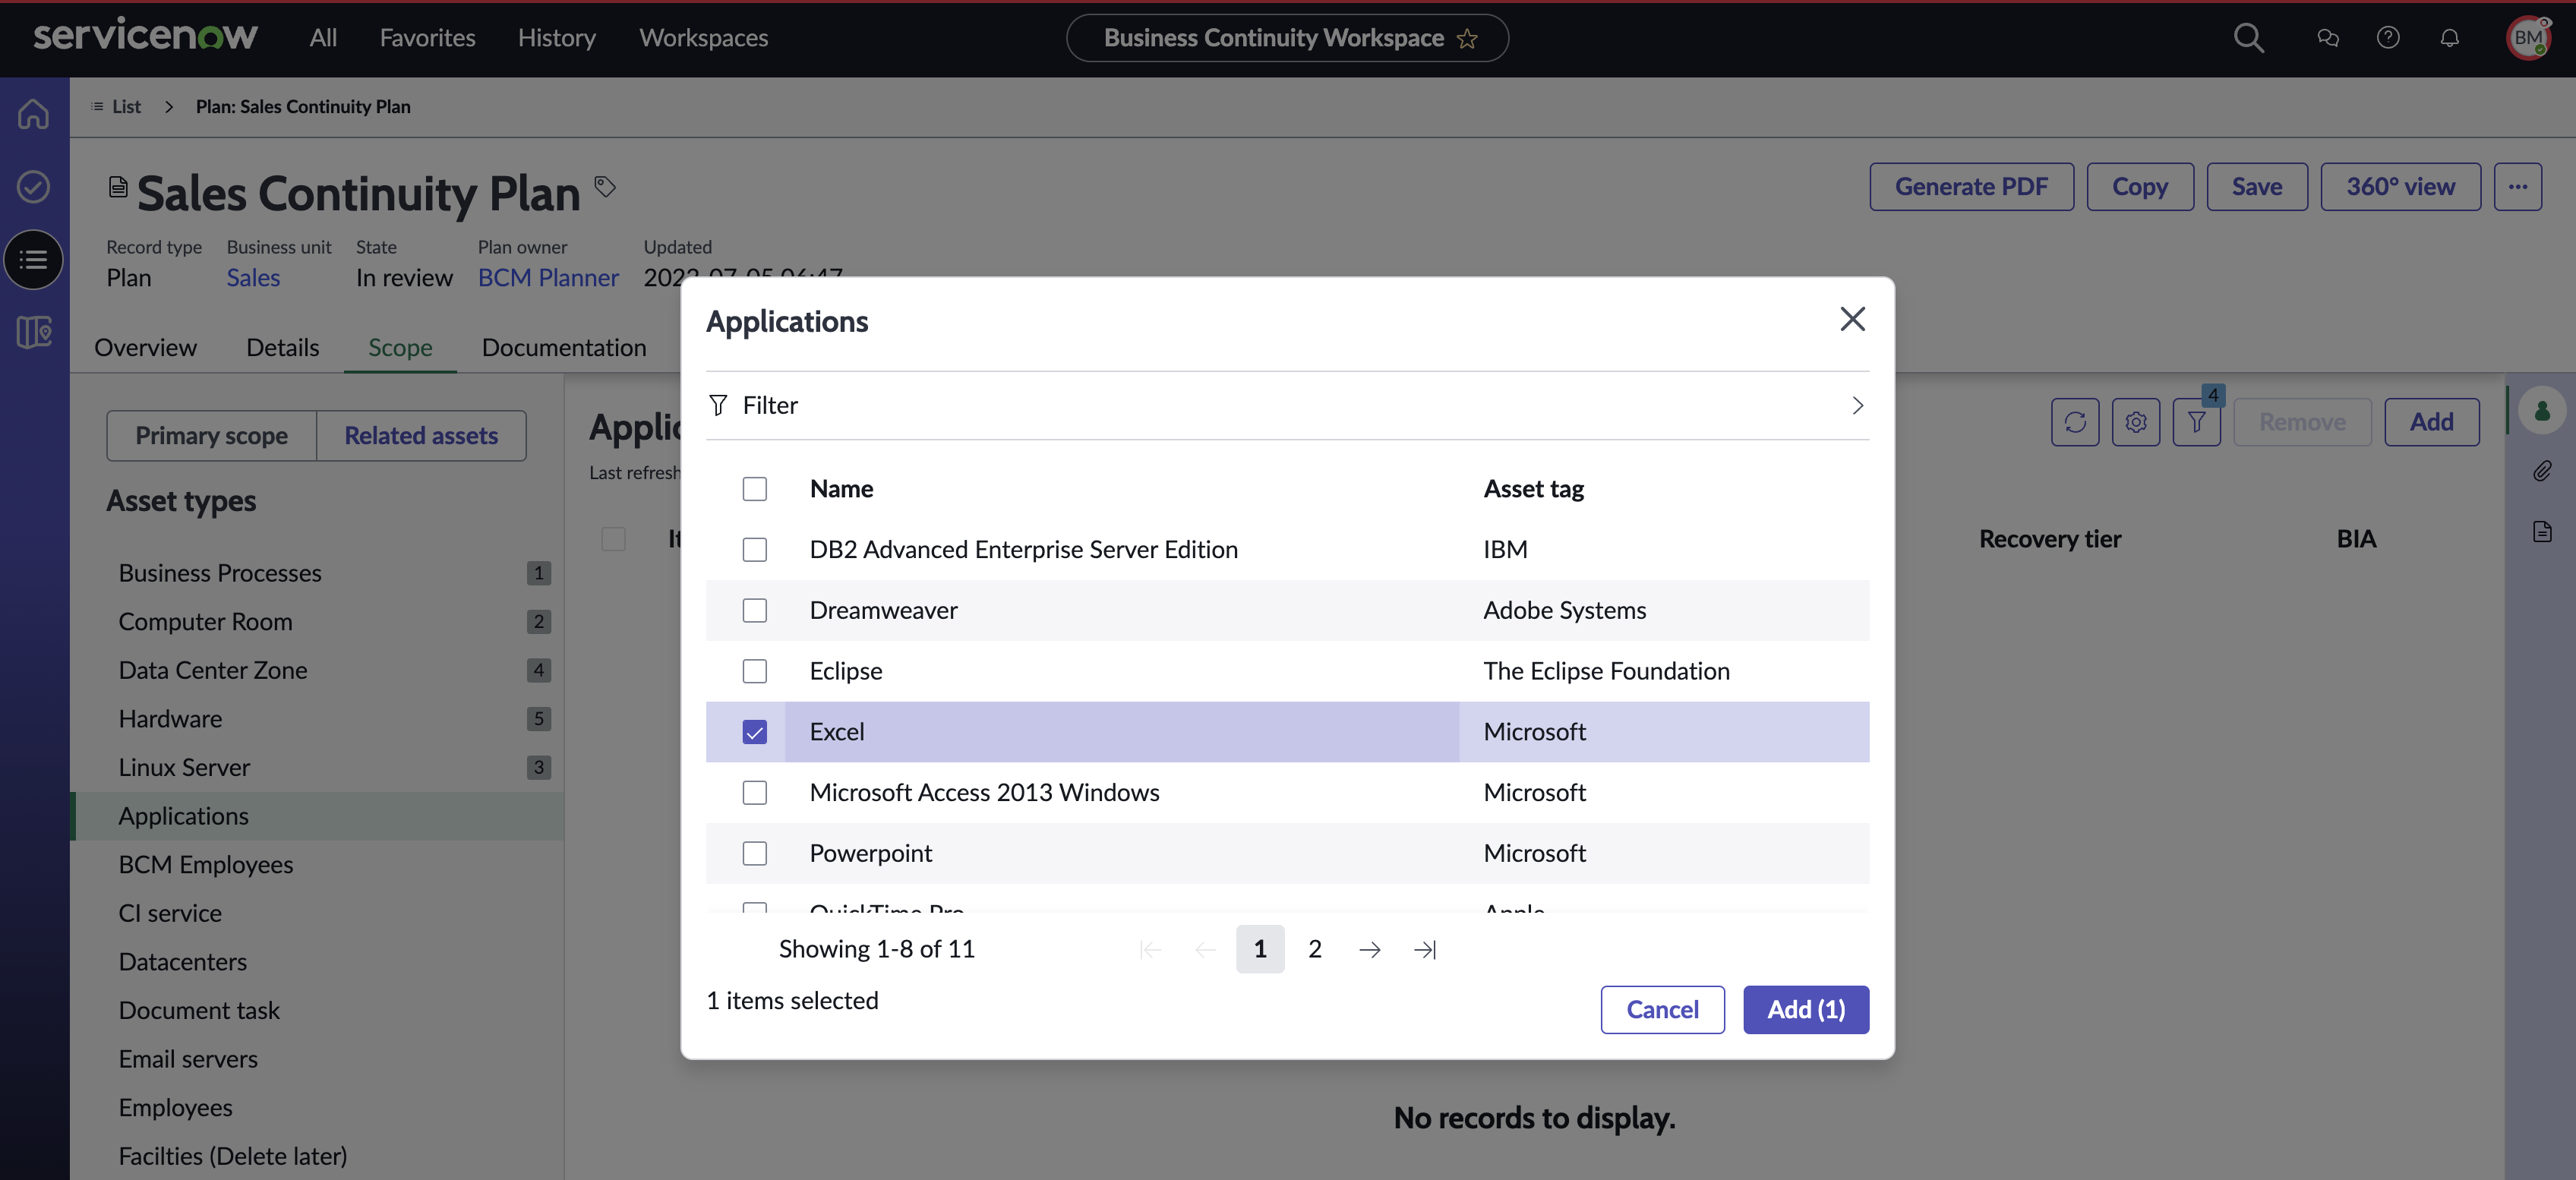This screenshot has height=1180, width=2576.
Task: Select Business Processes asset type
Action: tap(317, 574)
